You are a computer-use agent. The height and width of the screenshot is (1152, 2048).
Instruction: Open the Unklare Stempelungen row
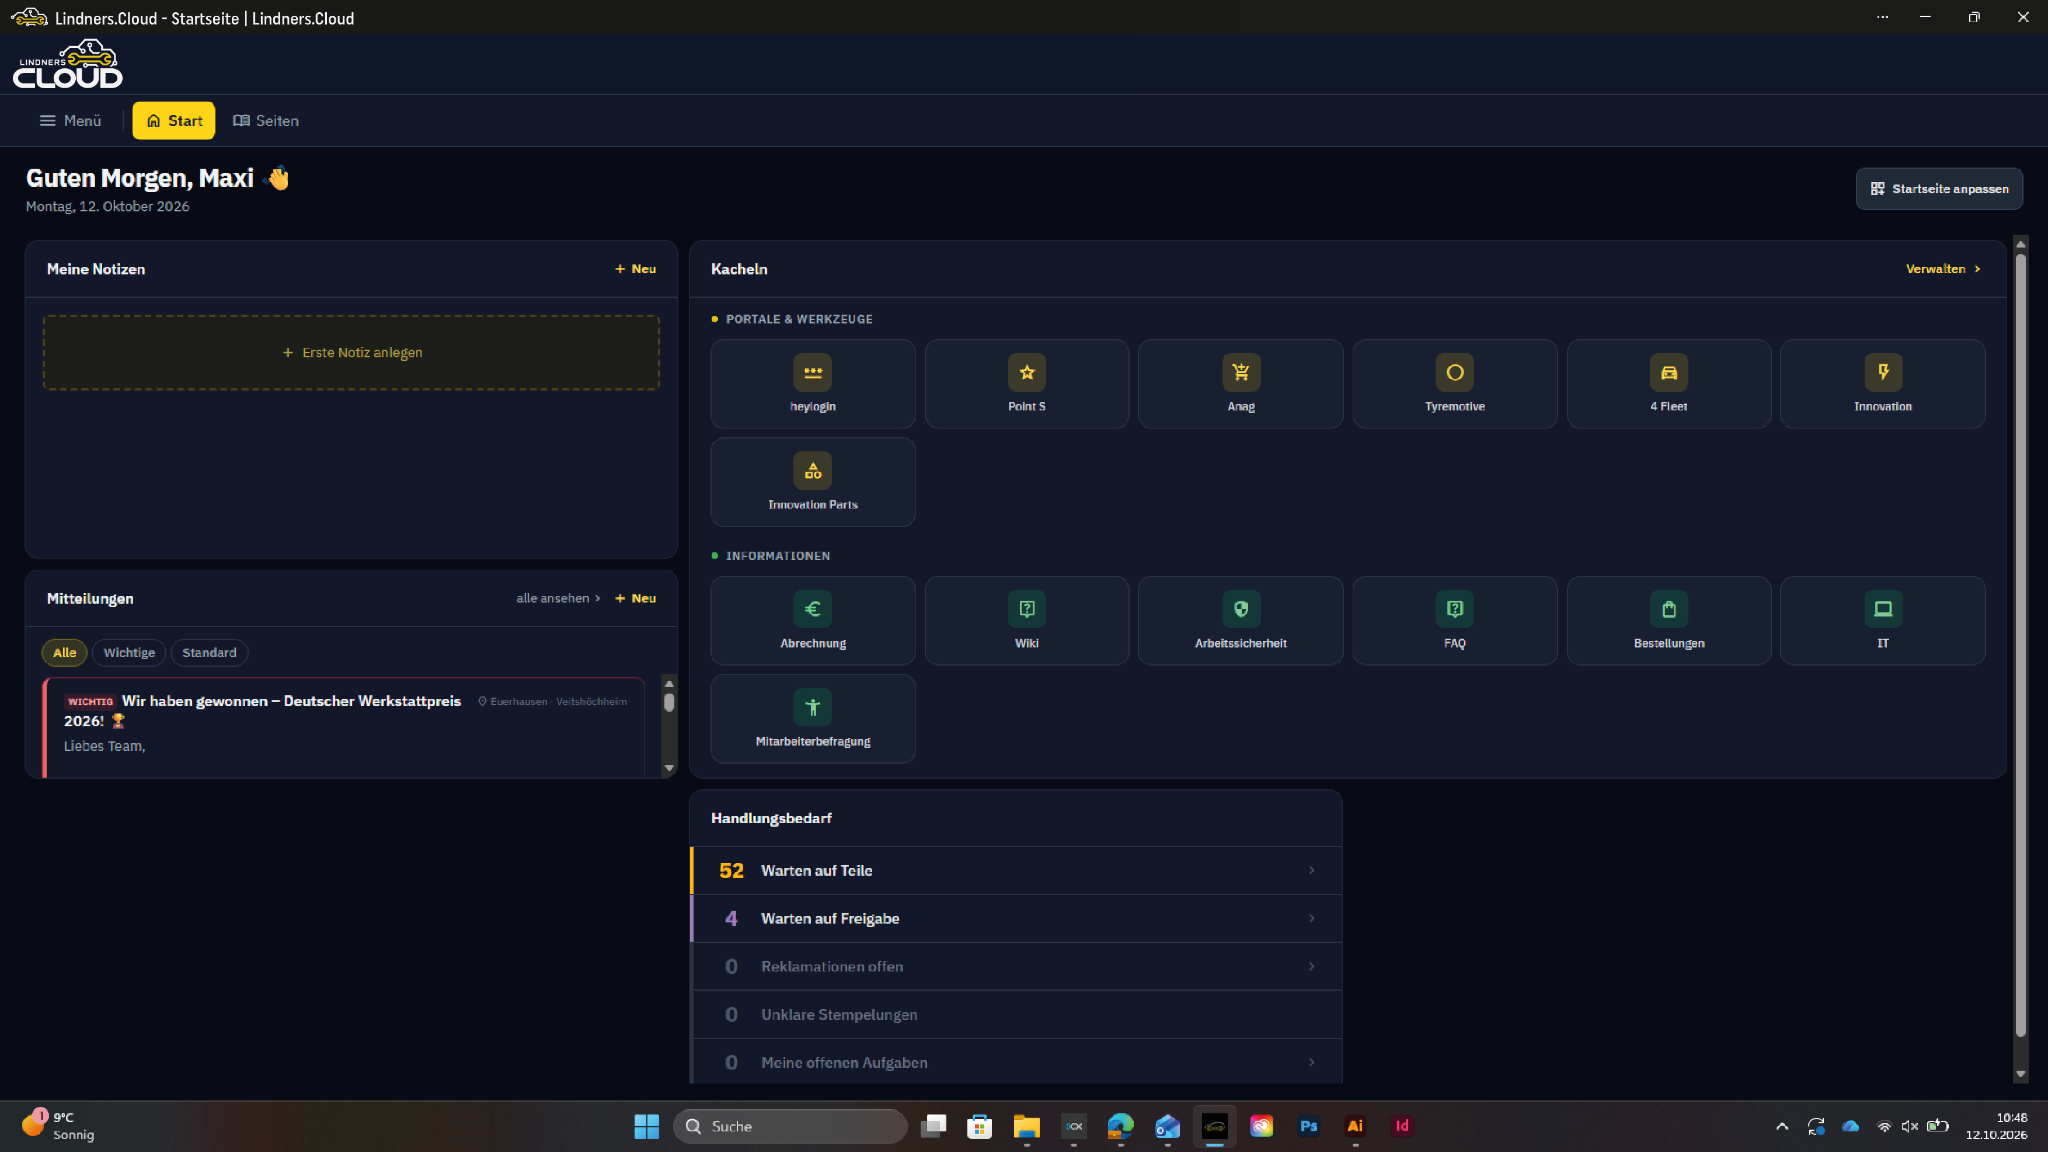1016,1014
